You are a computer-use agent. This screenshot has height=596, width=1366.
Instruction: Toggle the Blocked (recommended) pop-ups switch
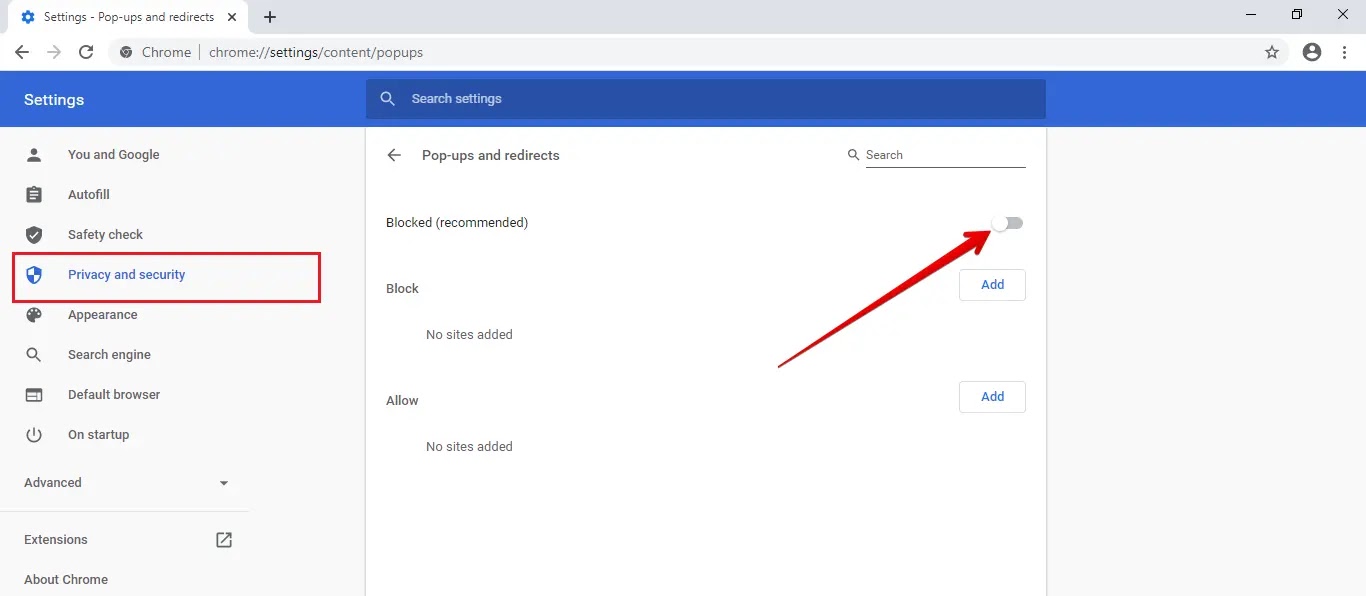coord(1008,223)
